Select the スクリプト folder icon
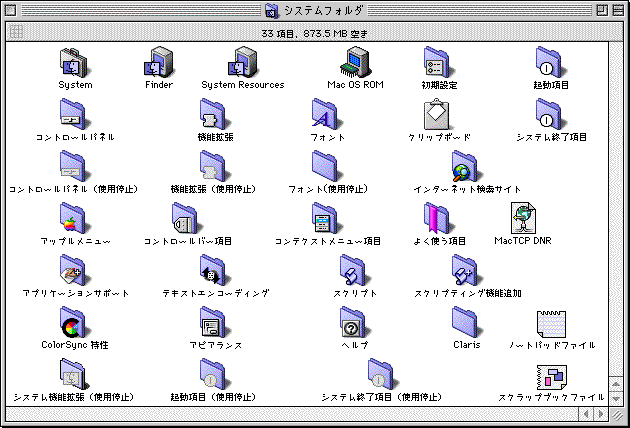Viewport: 630px width, 428px height. pyautogui.click(x=355, y=270)
